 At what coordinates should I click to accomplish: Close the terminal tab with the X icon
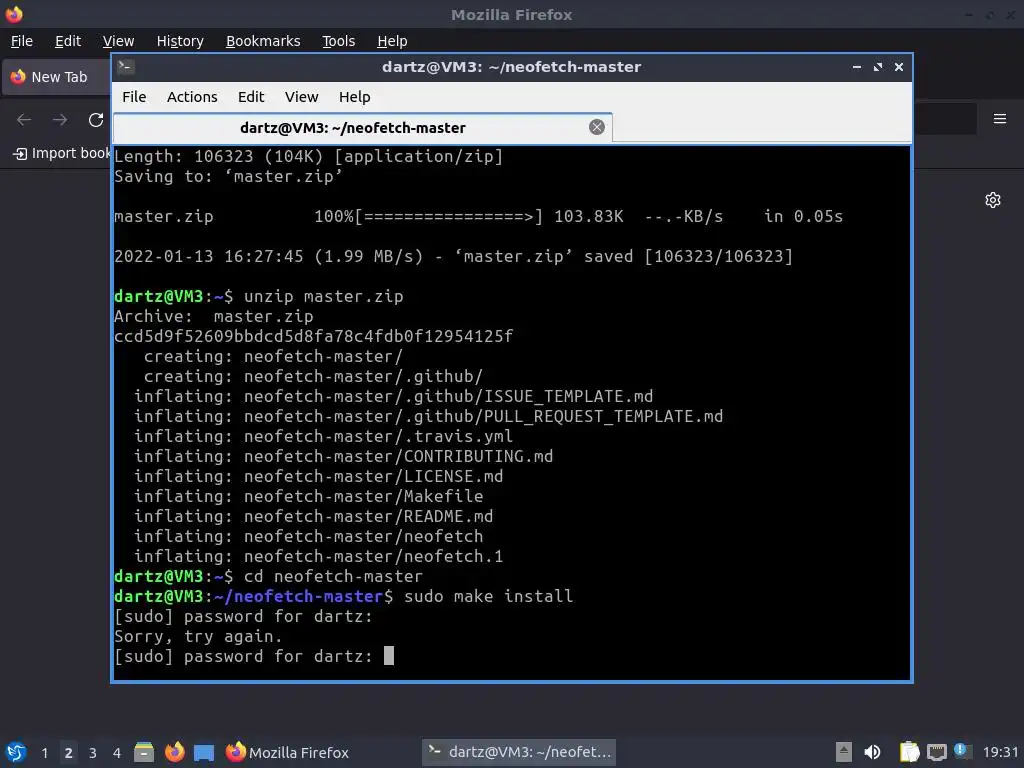tap(596, 127)
